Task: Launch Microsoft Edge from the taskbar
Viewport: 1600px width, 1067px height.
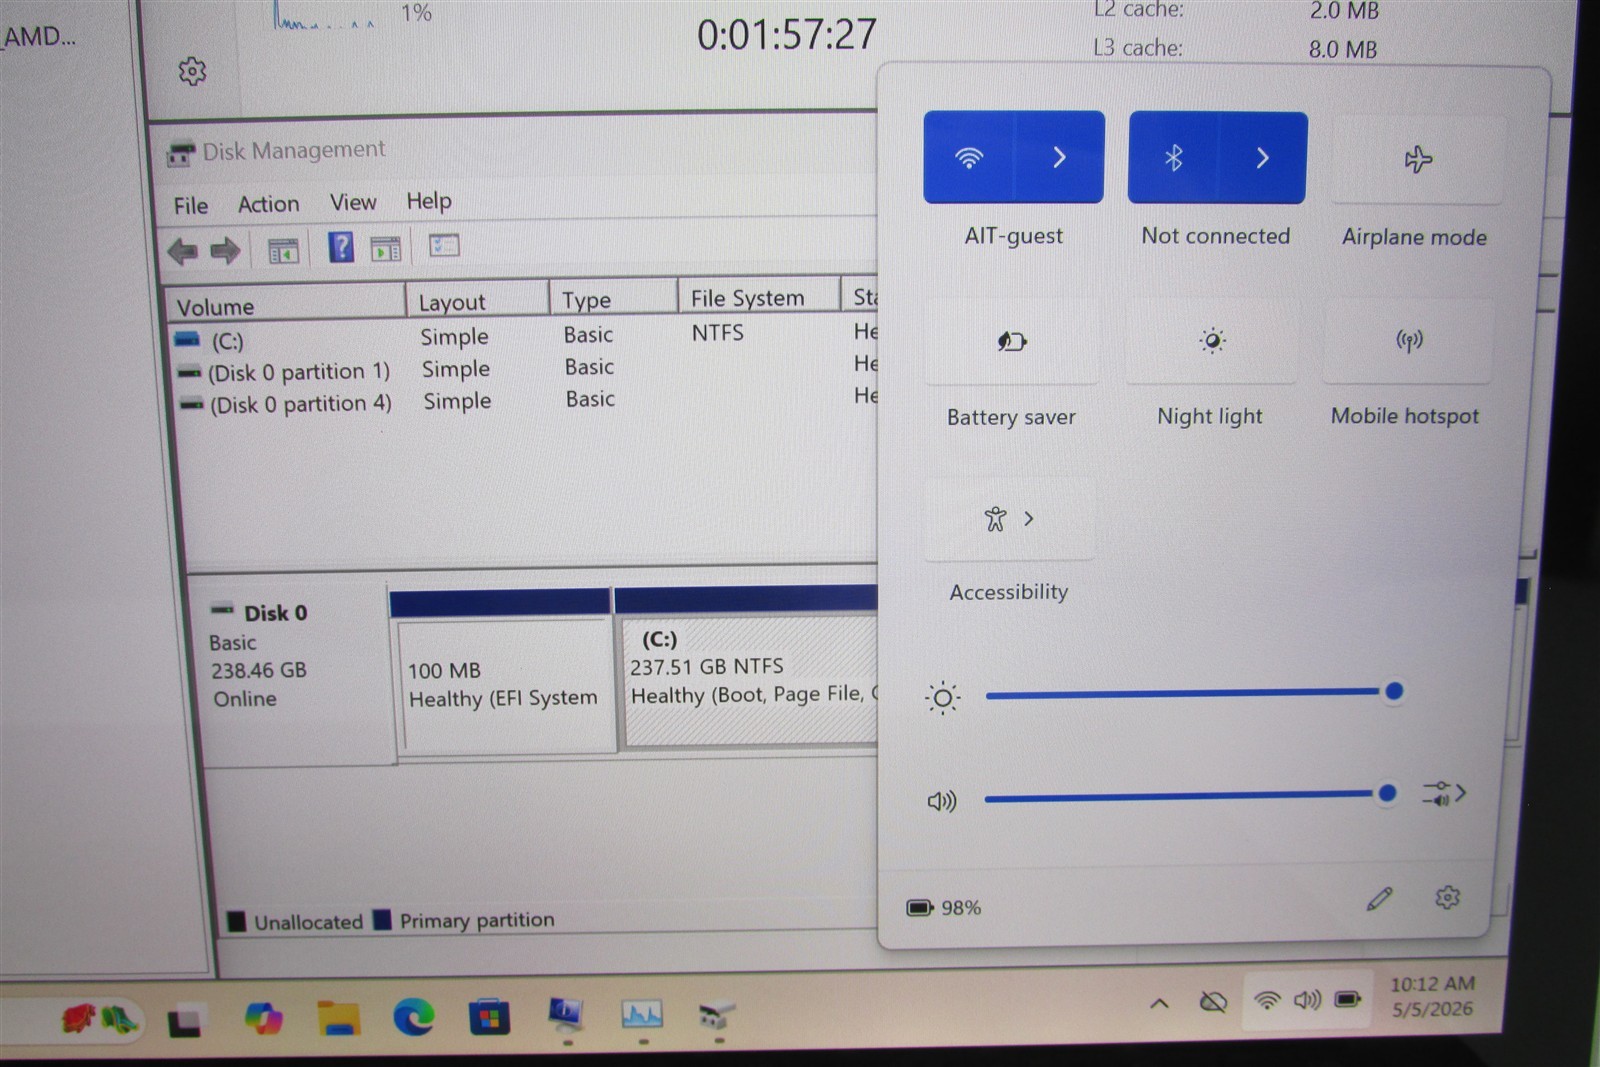Action: [413, 1017]
